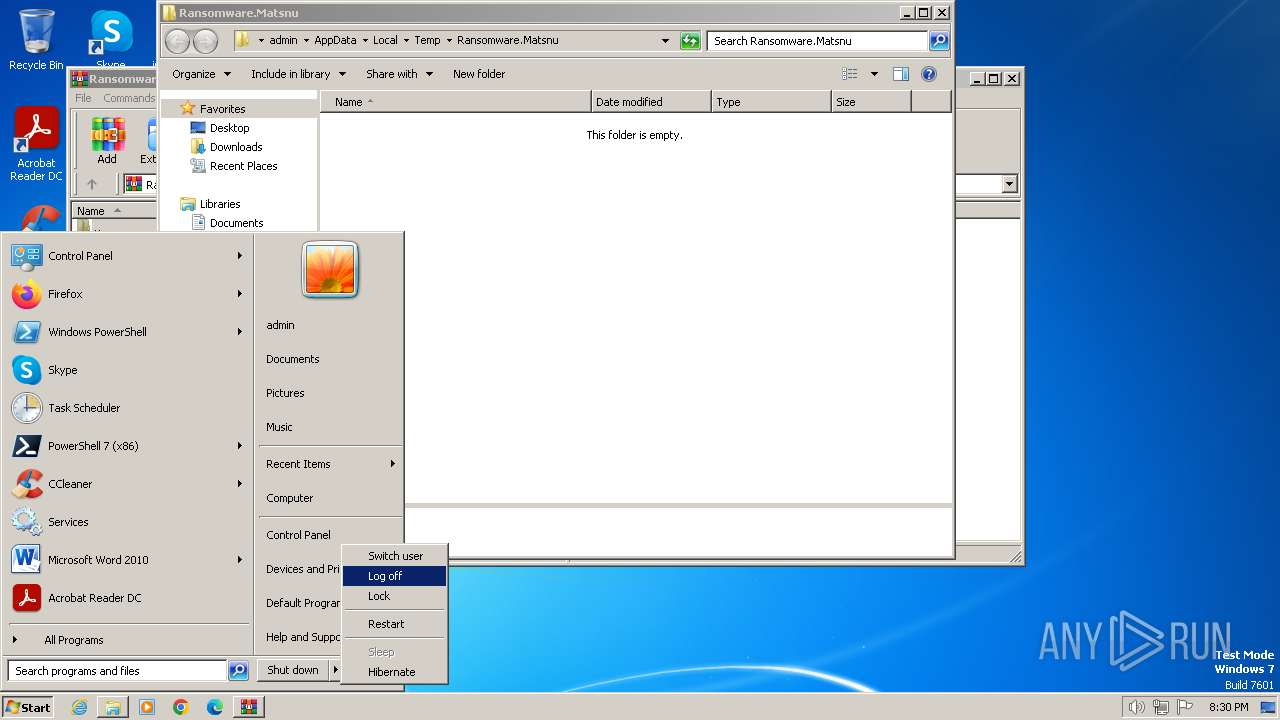Choose Restart from the shutdown menu
This screenshot has width=1280, height=720.
394,624
